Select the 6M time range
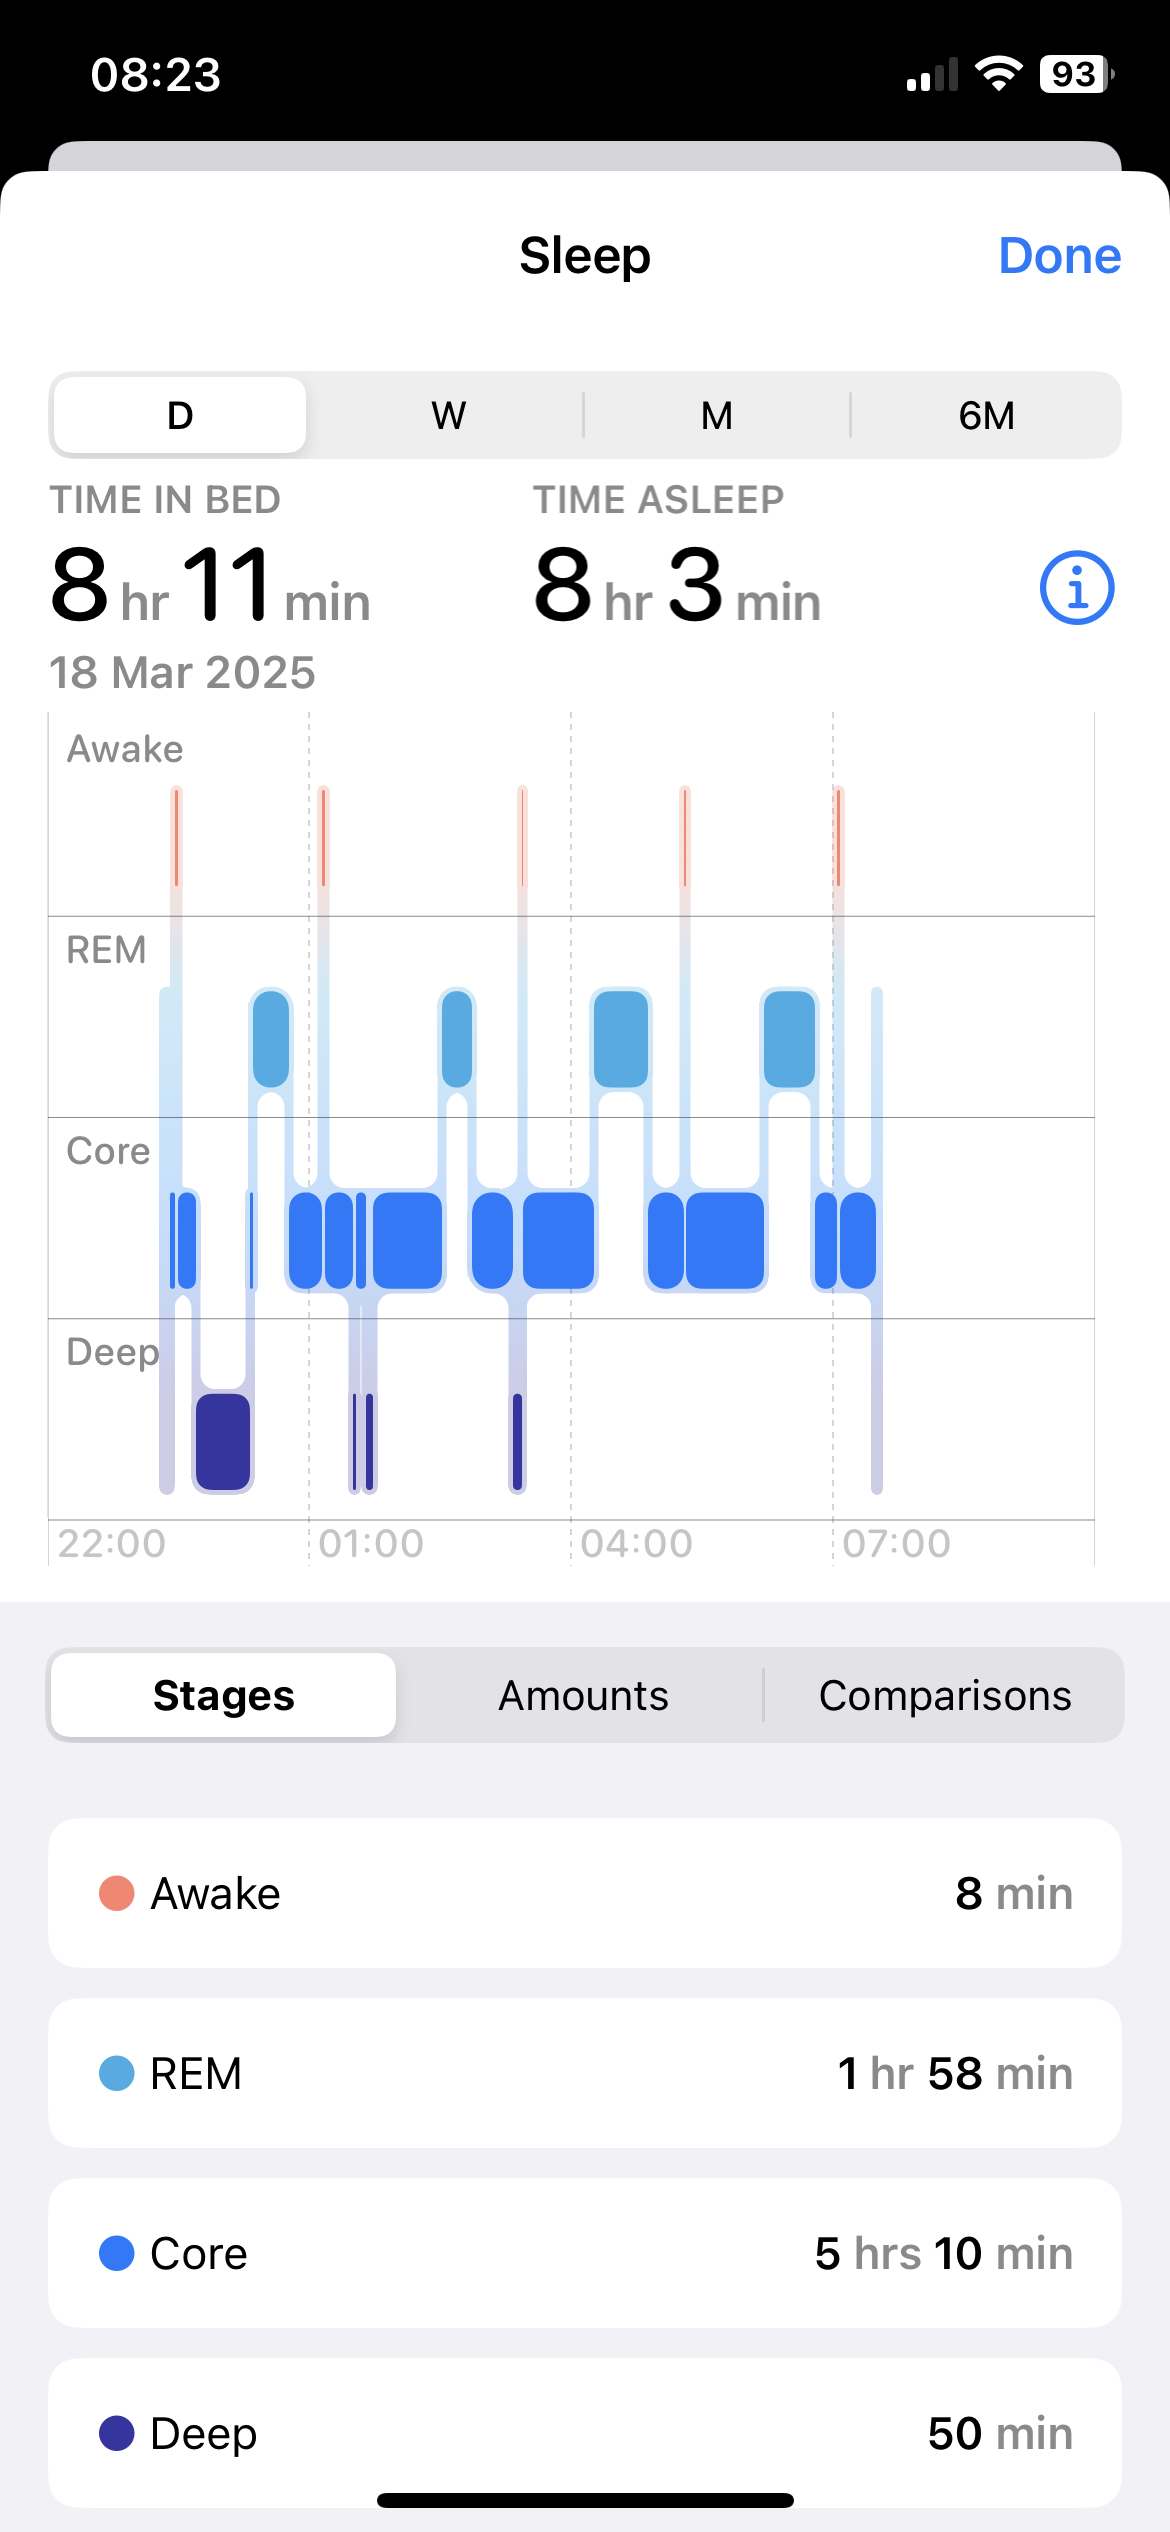Screen dimensions: 1170x2532 (x=986, y=415)
